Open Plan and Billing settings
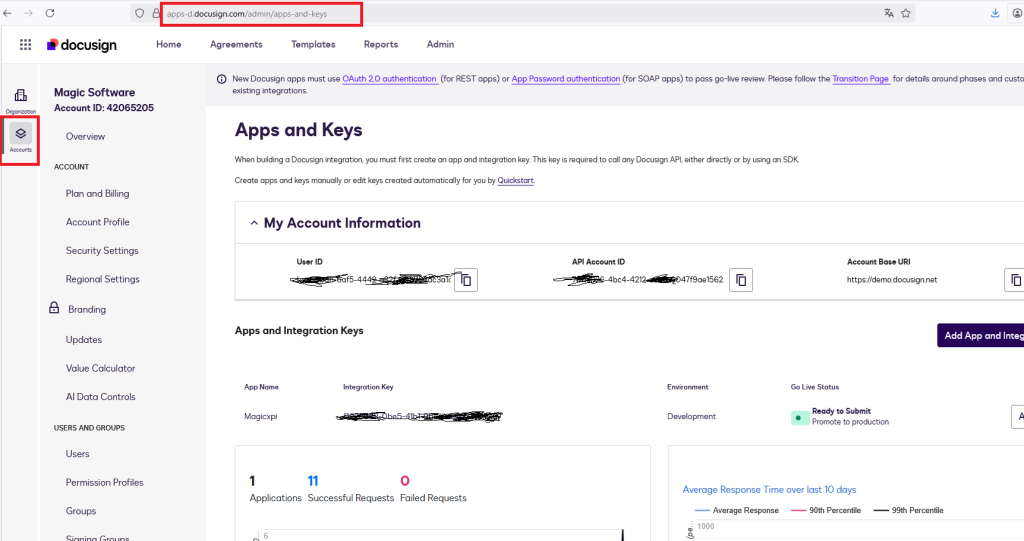Viewport: 1024px width, 541px height. pyautogui.click(x=97, y=193)
